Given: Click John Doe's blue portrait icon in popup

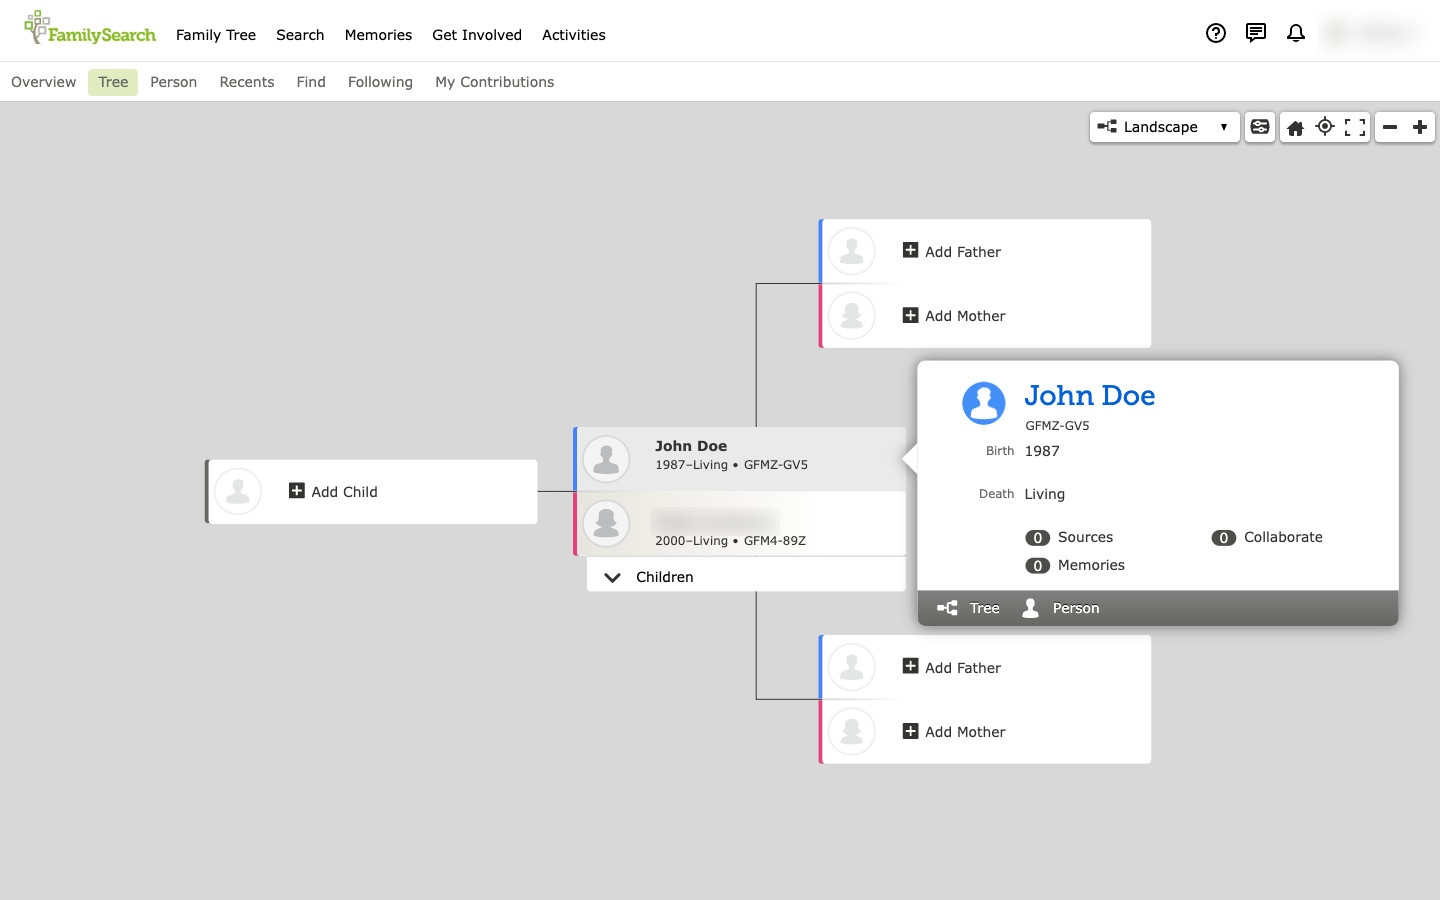Looking at the screenshot, I should pos(984,403).
